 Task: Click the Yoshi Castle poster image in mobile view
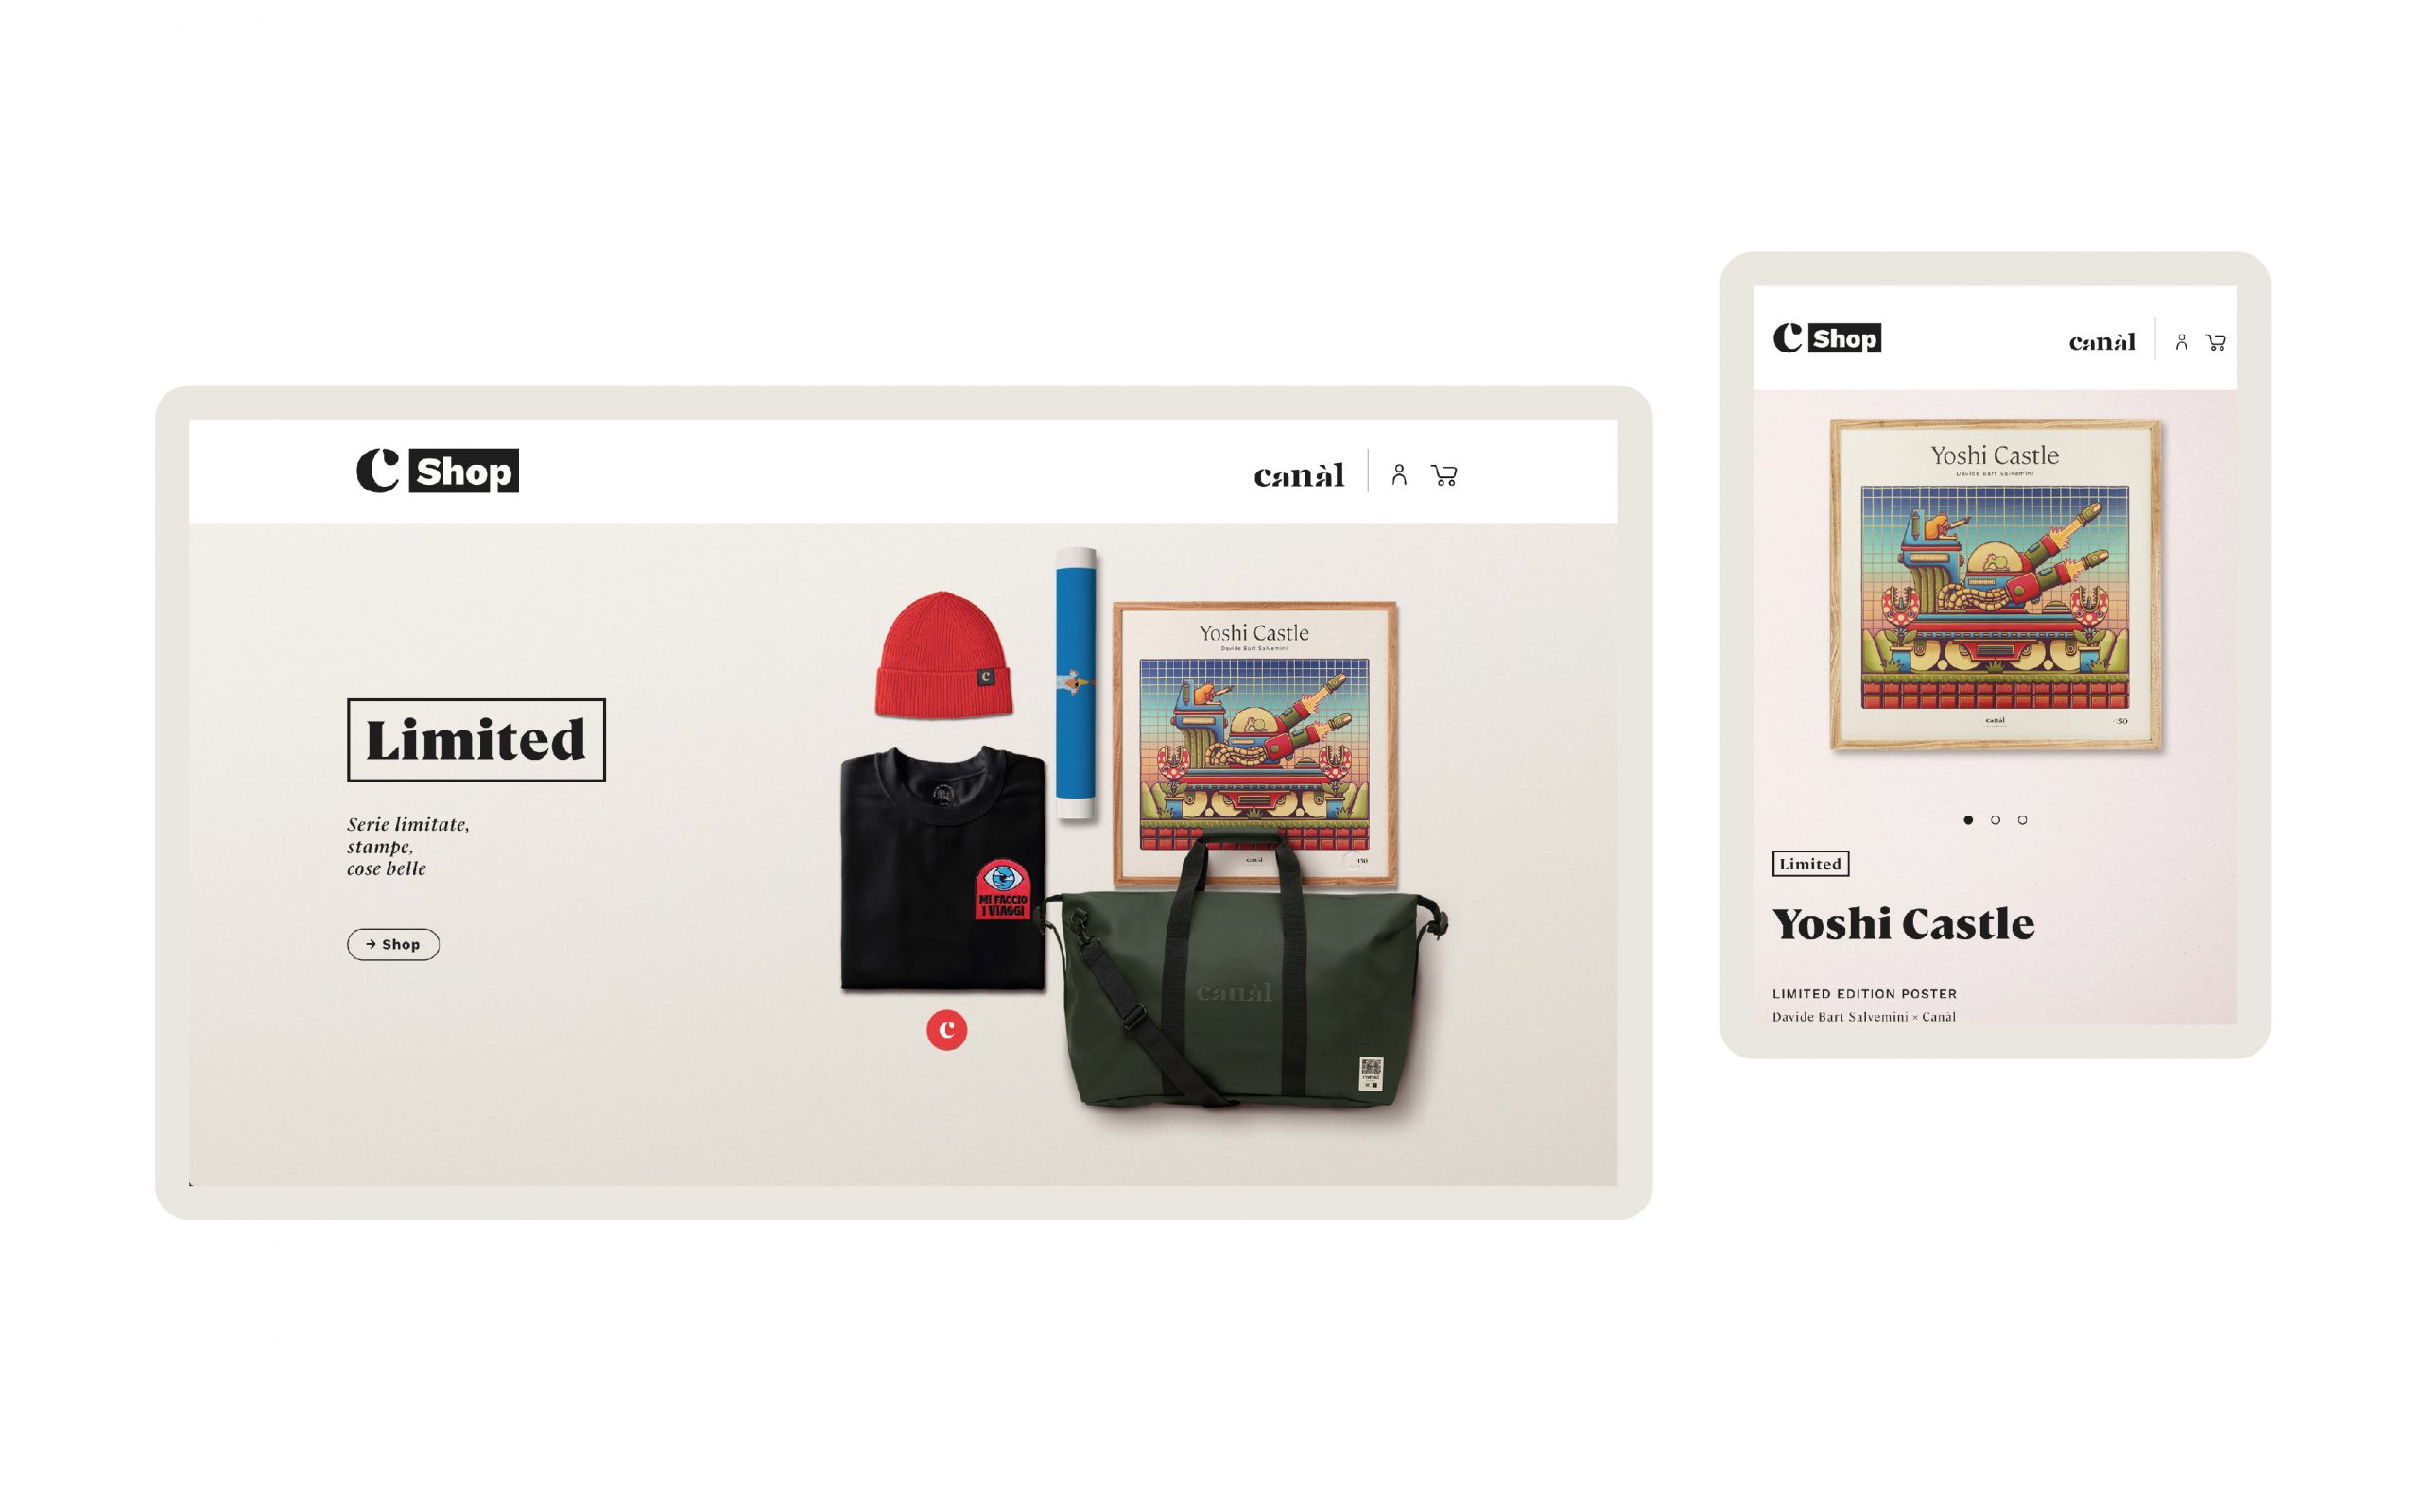pos(1995,585)
